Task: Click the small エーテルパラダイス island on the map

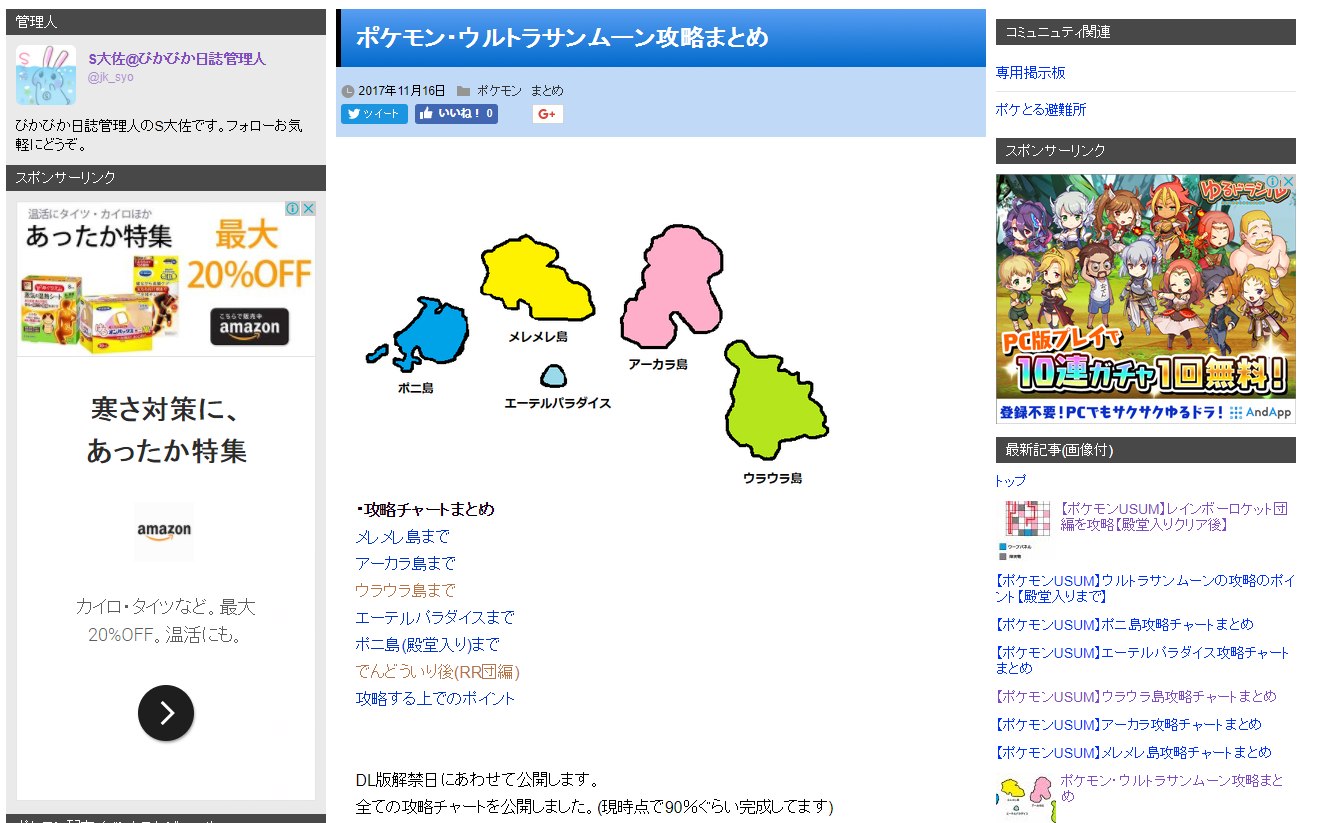Action: pyautogui.click(x=553, y=376)
